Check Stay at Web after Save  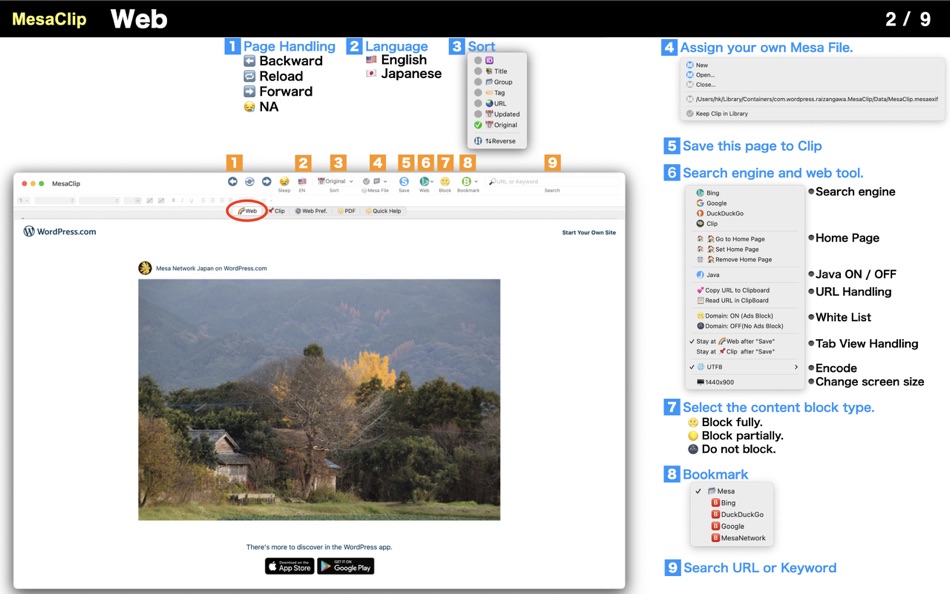click(x=732, y=341)
